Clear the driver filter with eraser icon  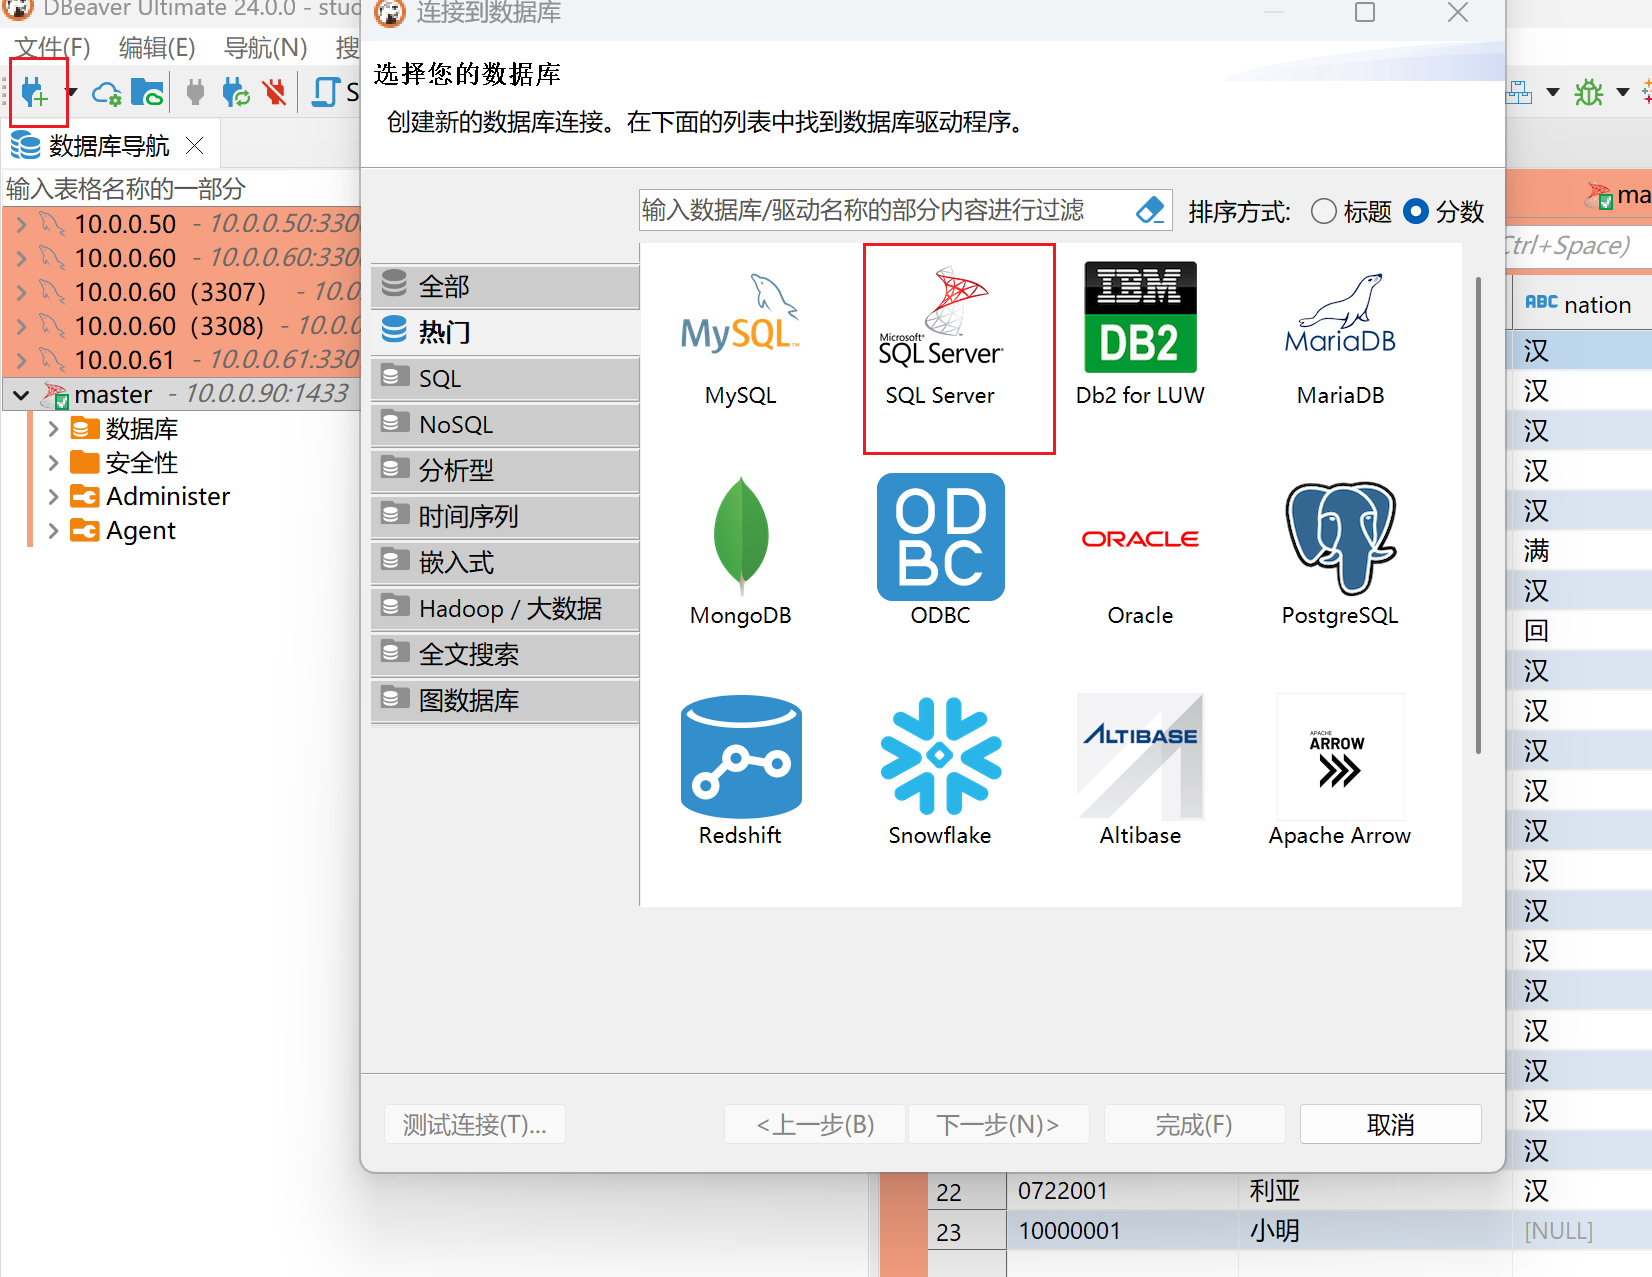point(1150,210)
